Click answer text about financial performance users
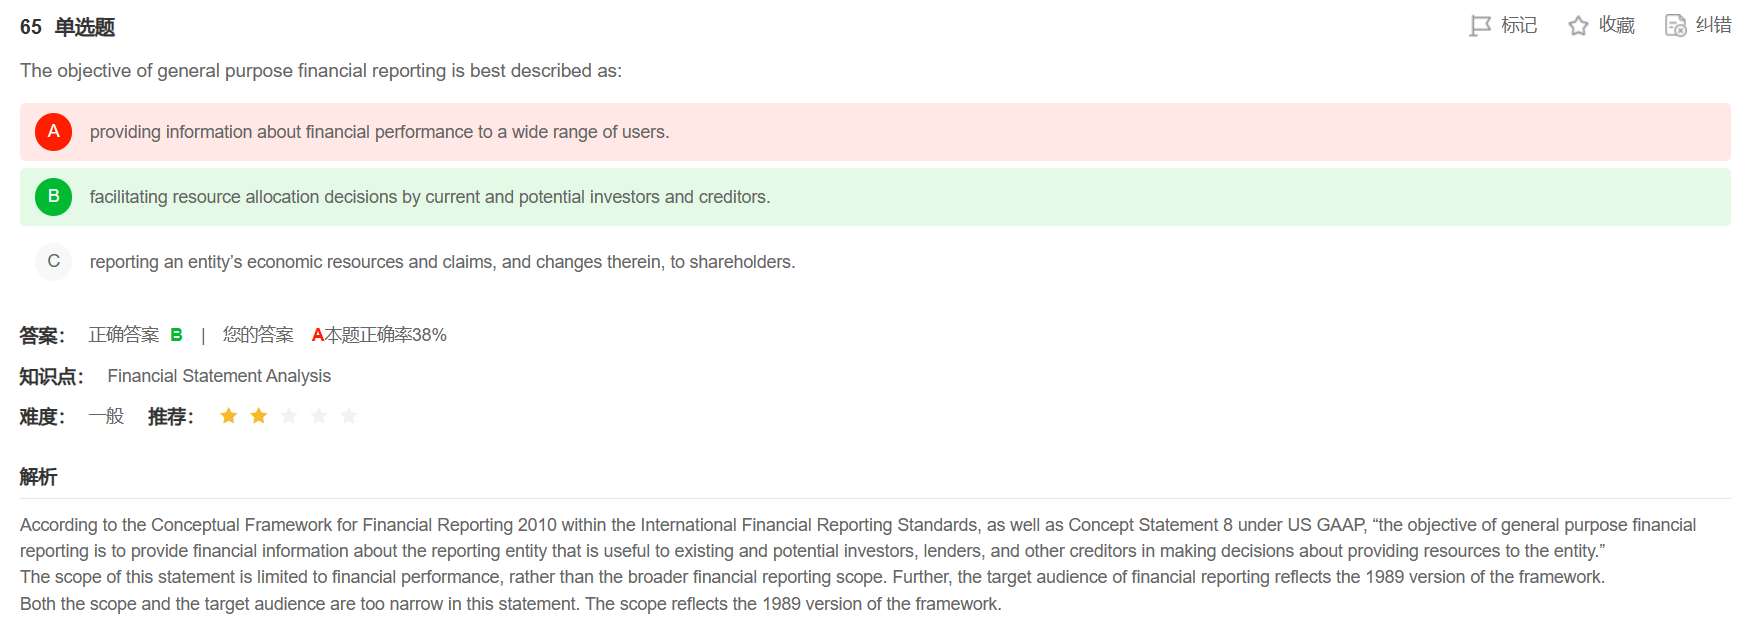The height and width of the screenshot is (626, 1745). click(379, 132)
